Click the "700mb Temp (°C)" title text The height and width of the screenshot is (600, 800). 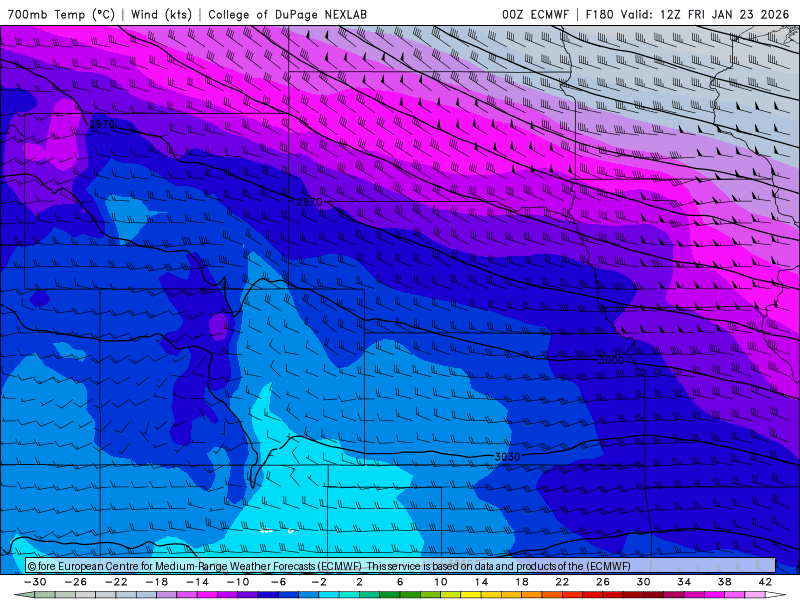tap(61, 14)
